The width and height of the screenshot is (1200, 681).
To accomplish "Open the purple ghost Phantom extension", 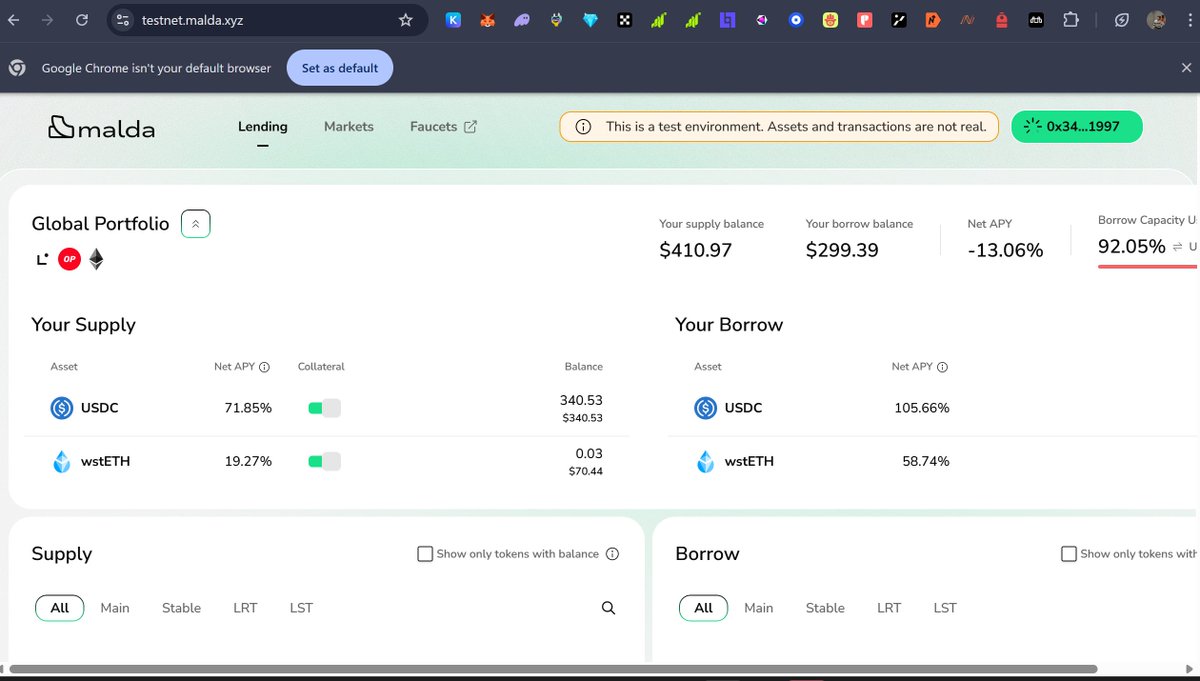I will (x=522, y=20).
